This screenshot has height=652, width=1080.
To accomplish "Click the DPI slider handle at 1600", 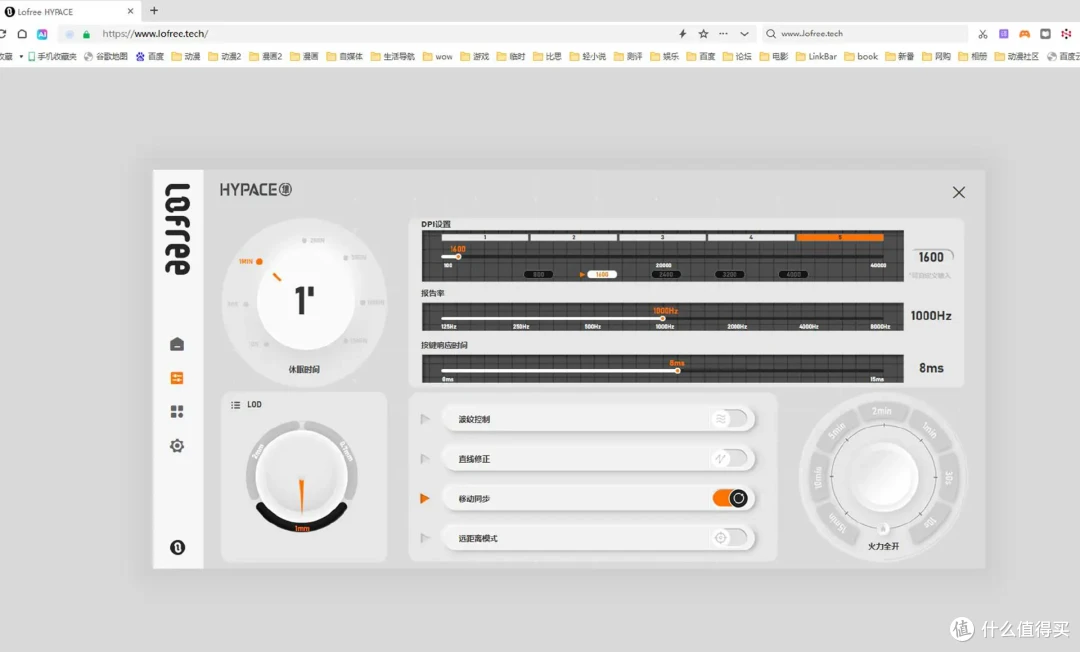I will (x=458, y=257).
